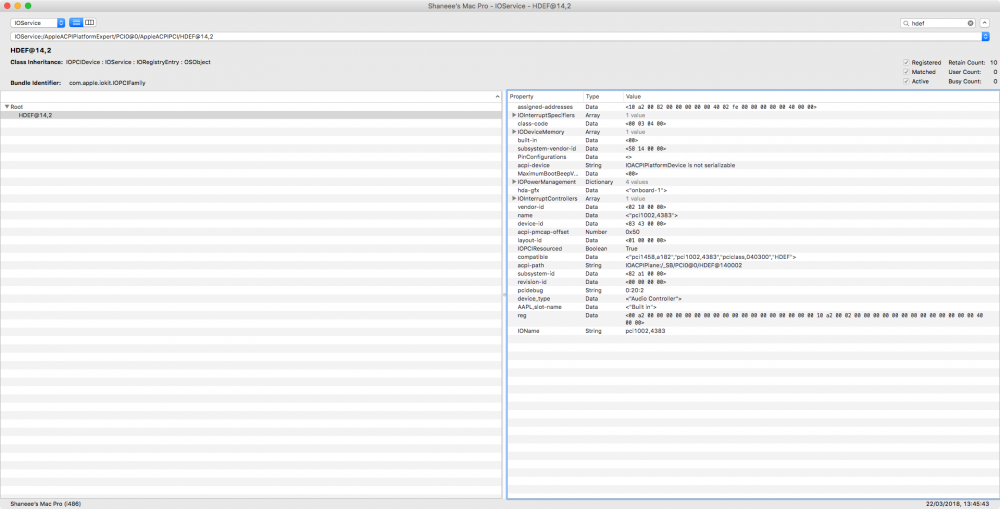Click the Type column header
This screenshot has width=1000, height=509.
point(603,96)
